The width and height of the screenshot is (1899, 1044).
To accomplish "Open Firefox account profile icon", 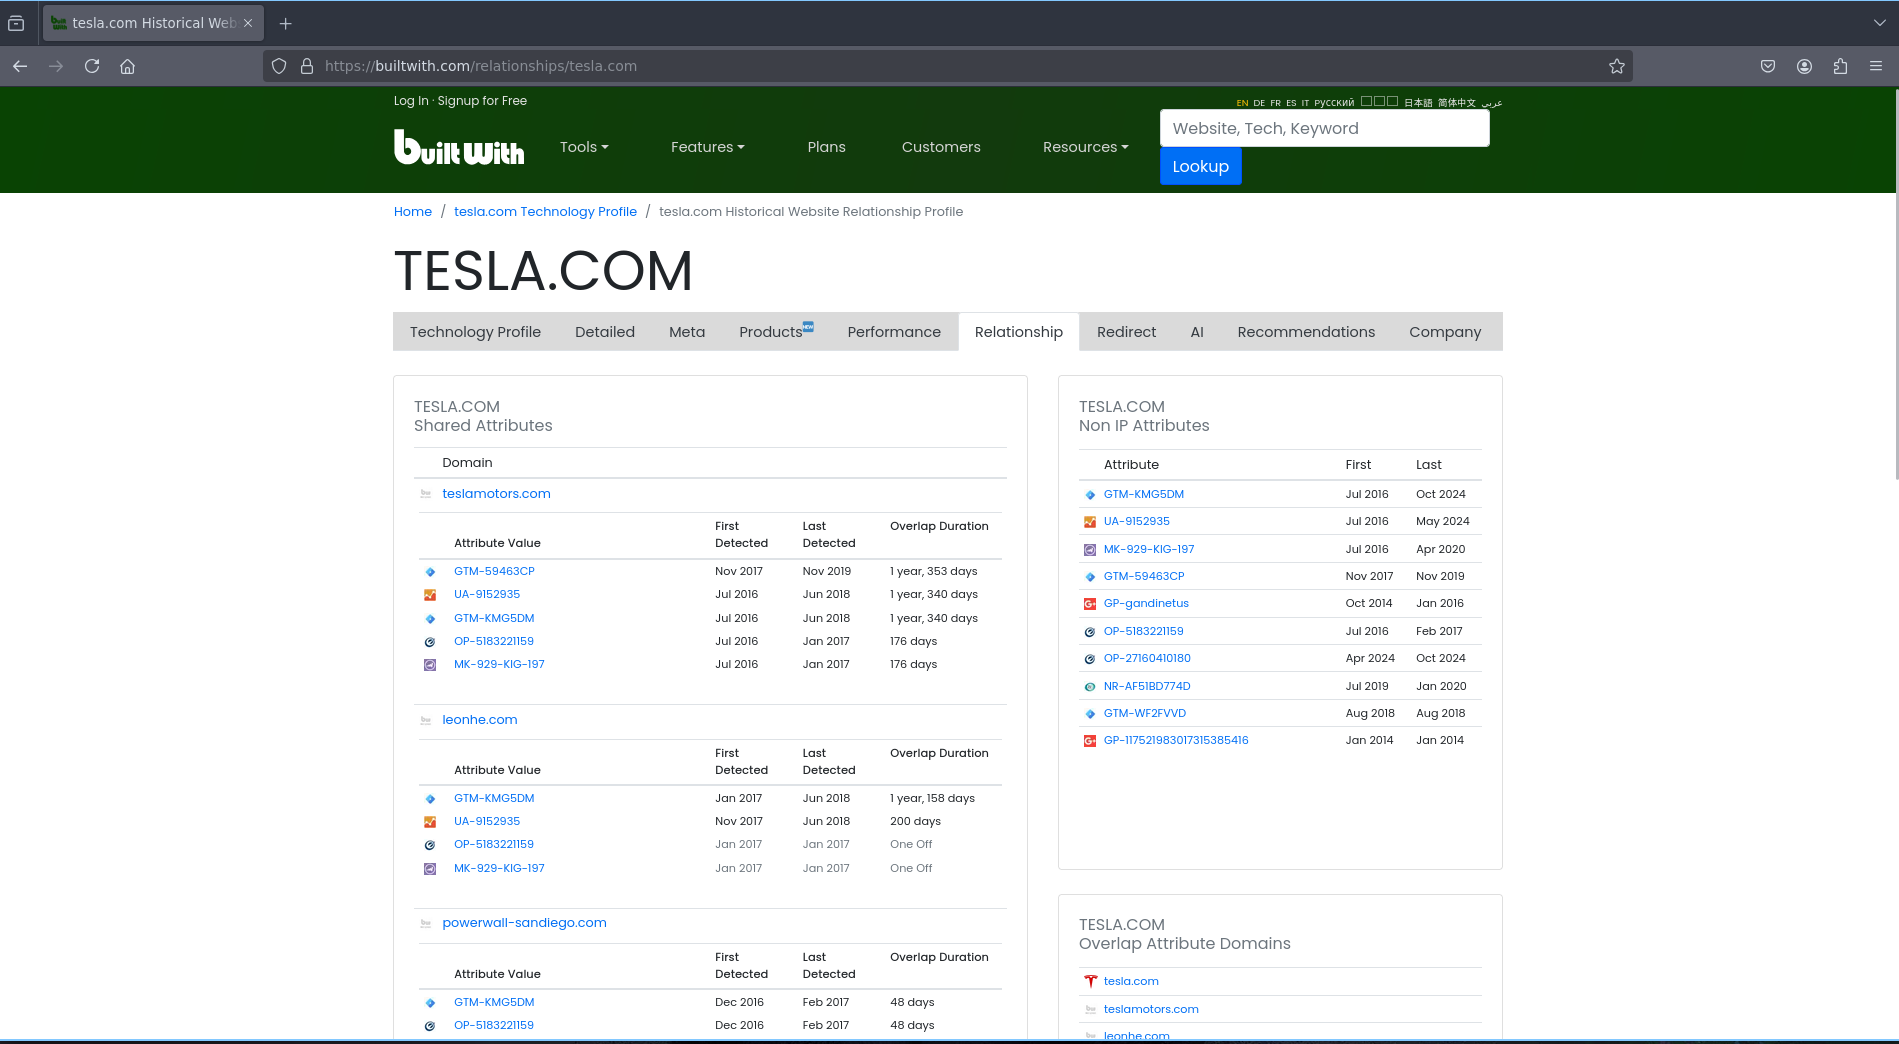I will coord(1804,66).
